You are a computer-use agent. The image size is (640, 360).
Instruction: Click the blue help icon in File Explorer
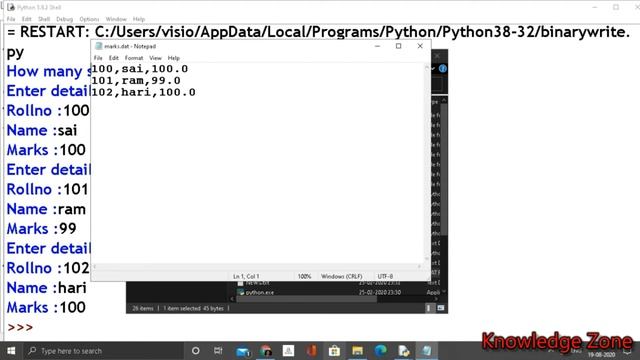443,69
